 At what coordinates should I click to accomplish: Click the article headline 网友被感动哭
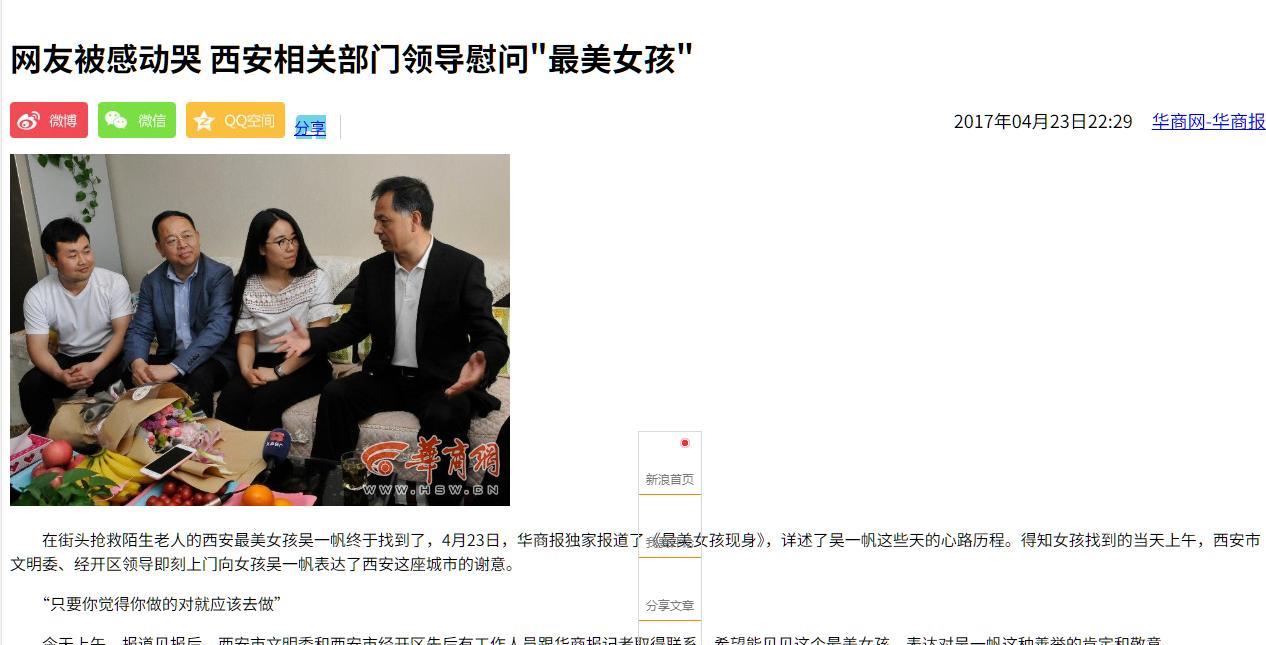(352, 60)
